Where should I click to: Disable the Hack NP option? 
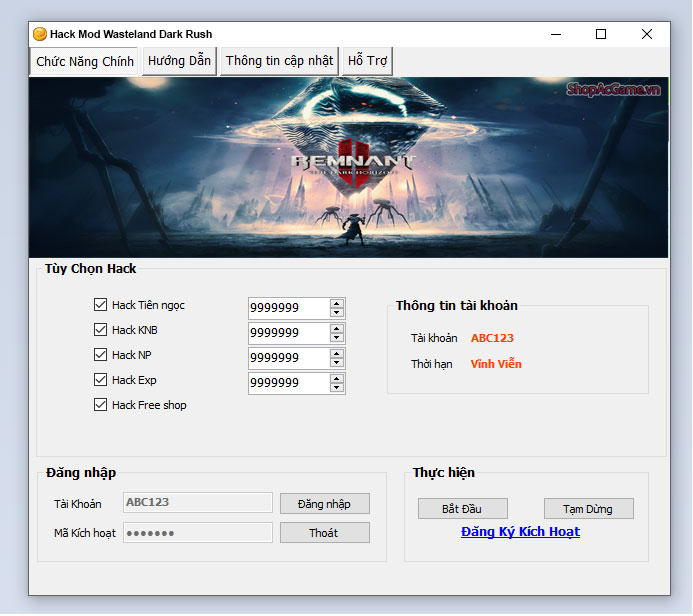[100, 355]
